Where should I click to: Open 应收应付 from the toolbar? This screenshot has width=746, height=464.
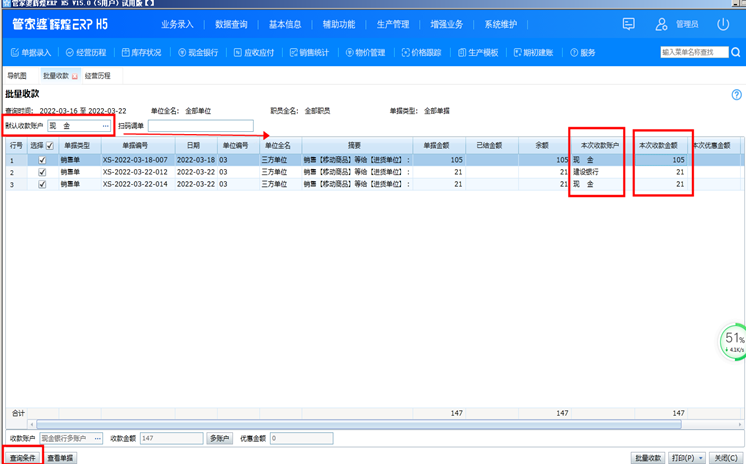255,52
